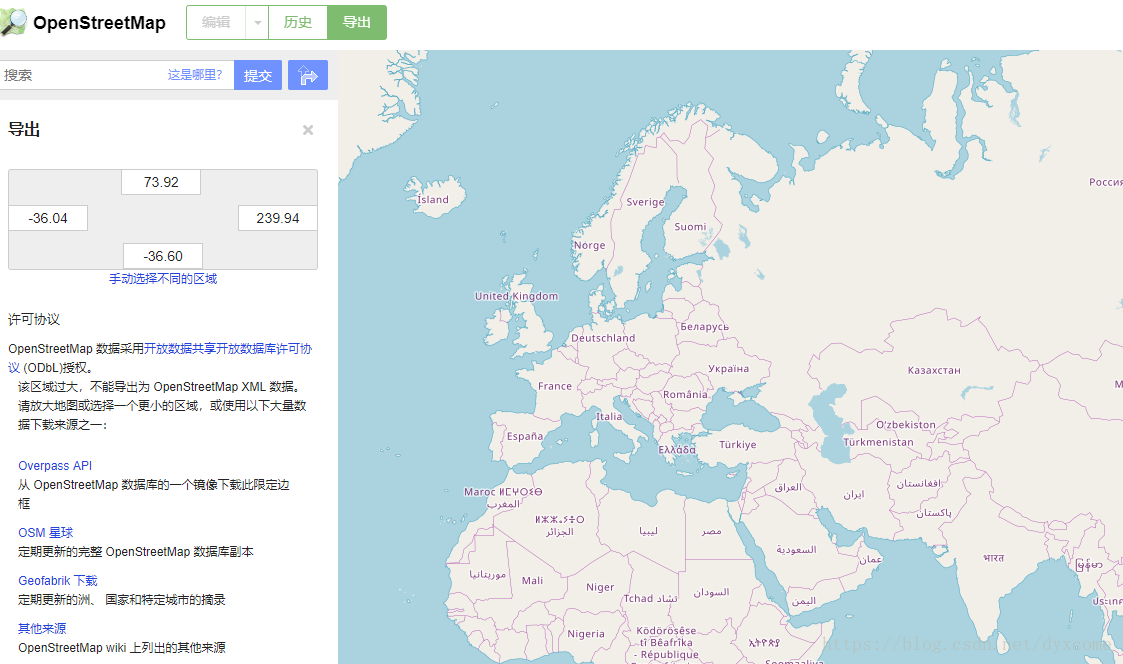Click the Беларусь label on map
1123x664 pixels.
coord(705,327)
